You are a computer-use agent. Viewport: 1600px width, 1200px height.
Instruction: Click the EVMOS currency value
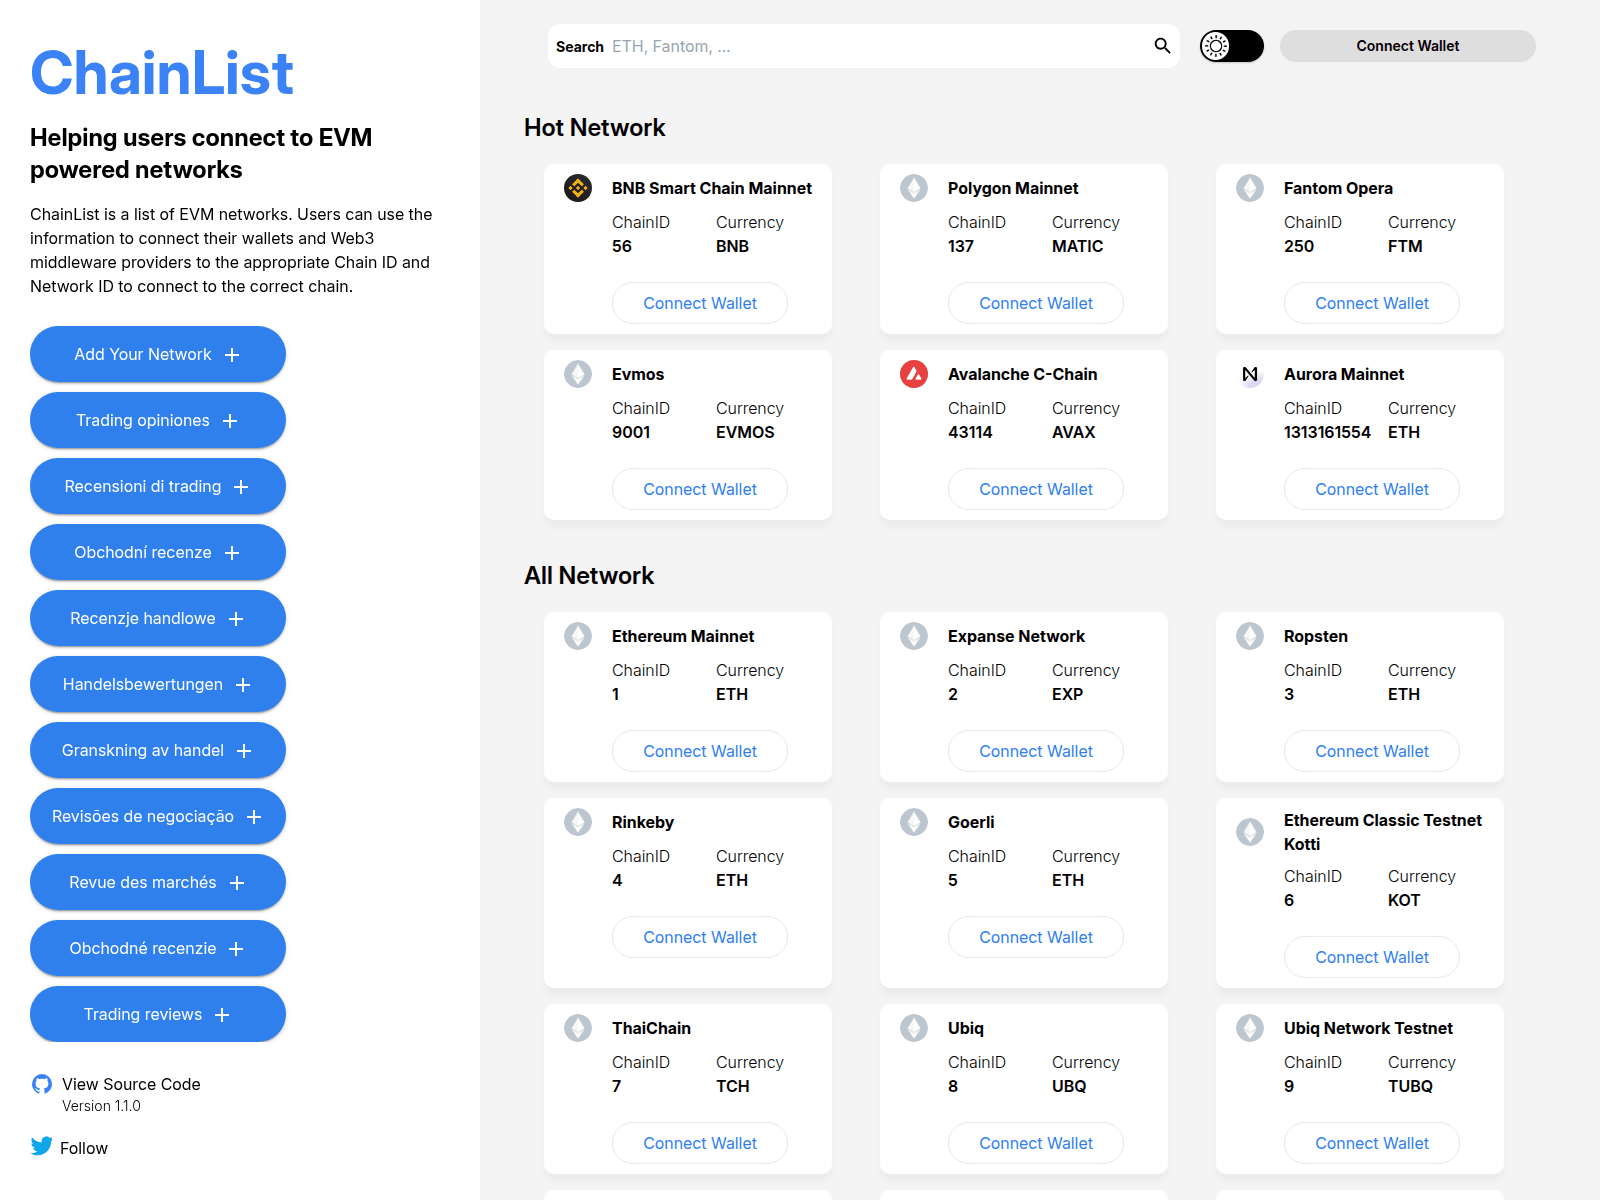pyautogui.click(x=745, y=432)
